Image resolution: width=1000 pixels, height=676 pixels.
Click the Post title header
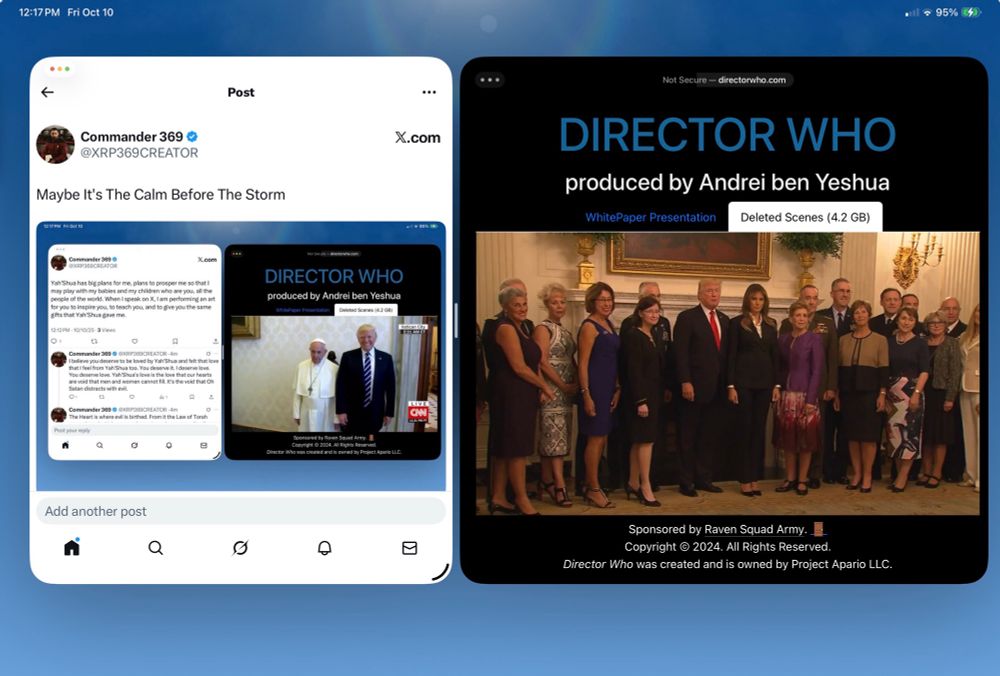coord(241,92)
